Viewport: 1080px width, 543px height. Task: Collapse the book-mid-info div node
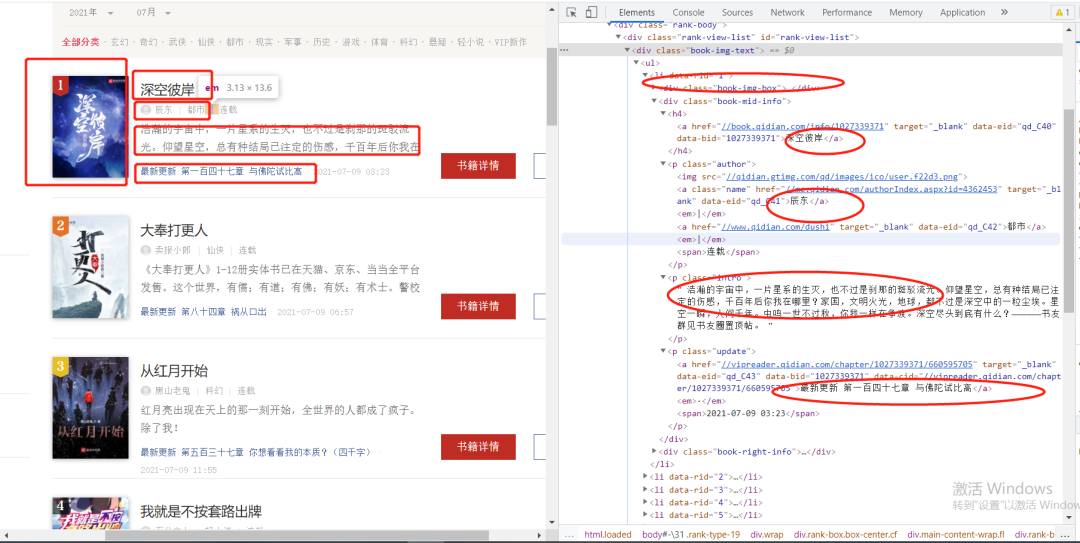(x=654, y=101)
